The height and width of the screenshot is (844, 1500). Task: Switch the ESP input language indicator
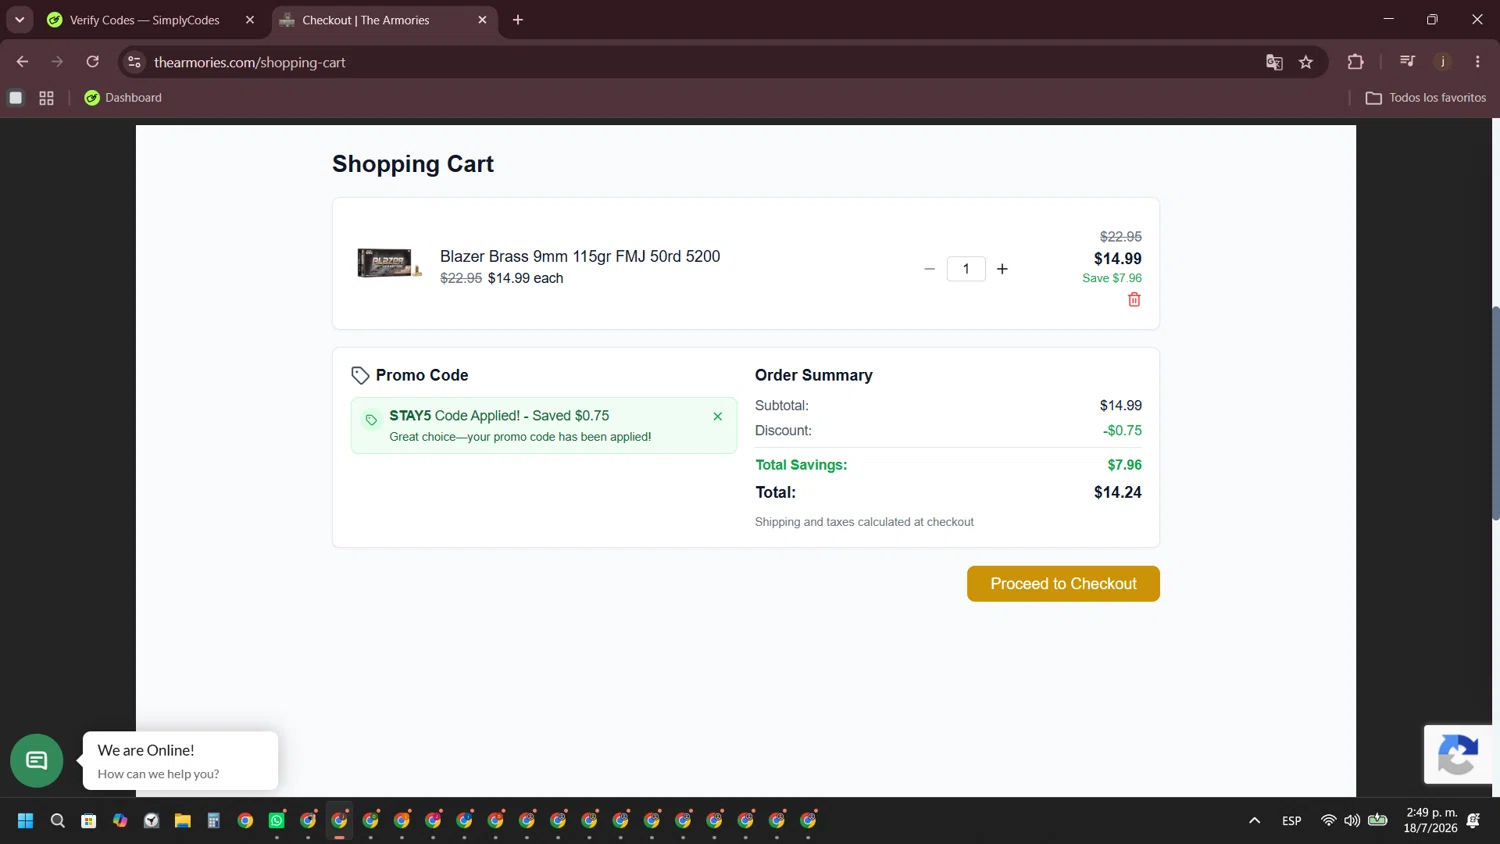[x=1292, y=821]
